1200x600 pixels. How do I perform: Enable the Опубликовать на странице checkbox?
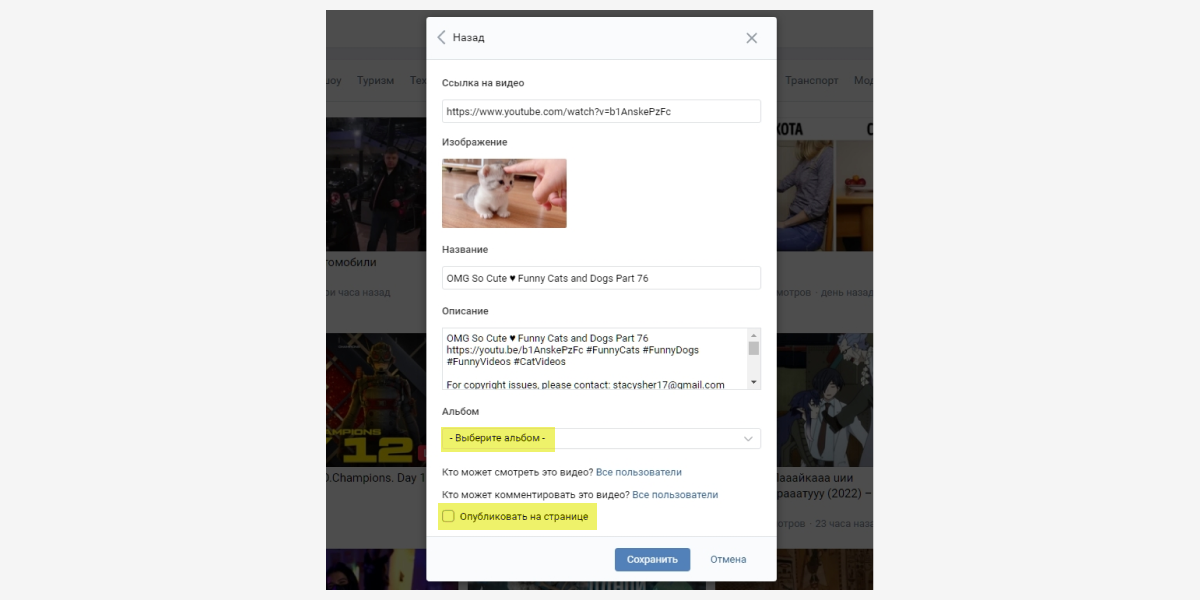(449, 516)
